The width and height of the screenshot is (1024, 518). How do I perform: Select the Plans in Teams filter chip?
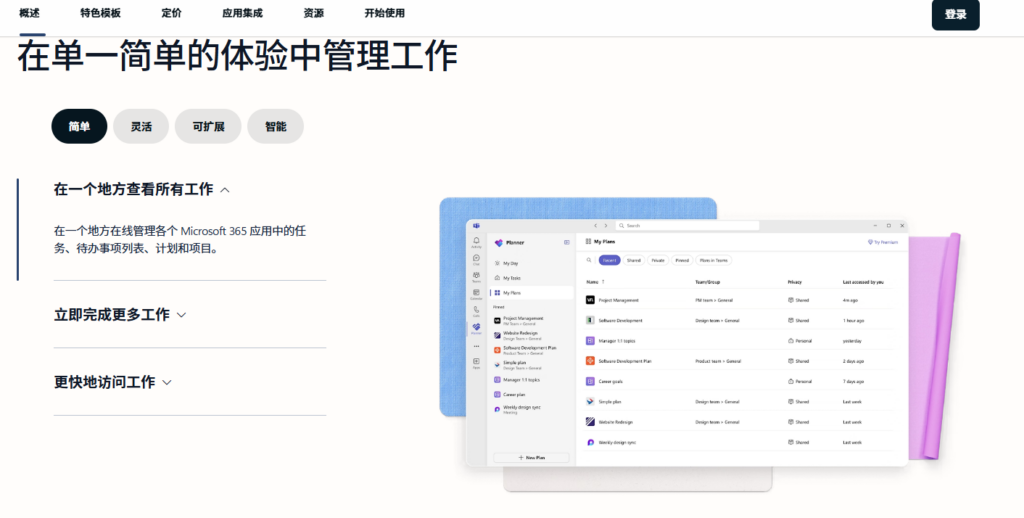714,260
